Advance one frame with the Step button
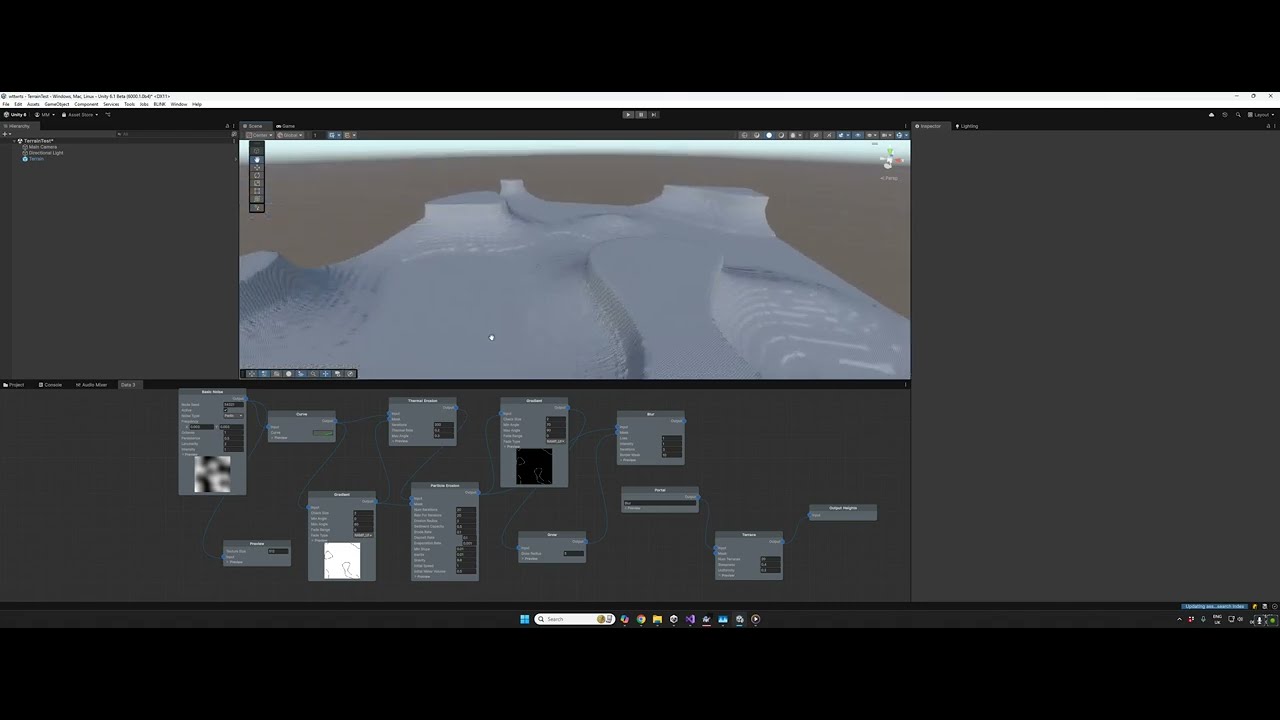Viewport: 1280px width, 720px height. pos(654,114)
